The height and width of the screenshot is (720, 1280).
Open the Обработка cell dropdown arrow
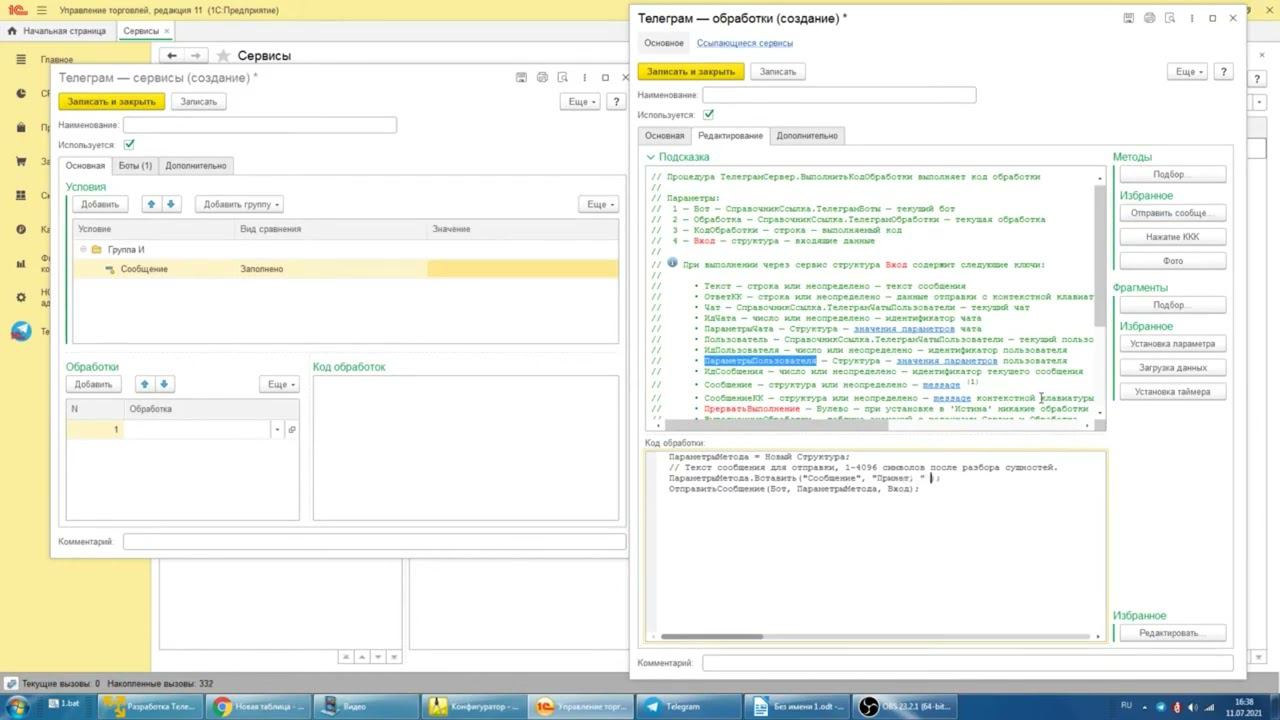(277, 430)
